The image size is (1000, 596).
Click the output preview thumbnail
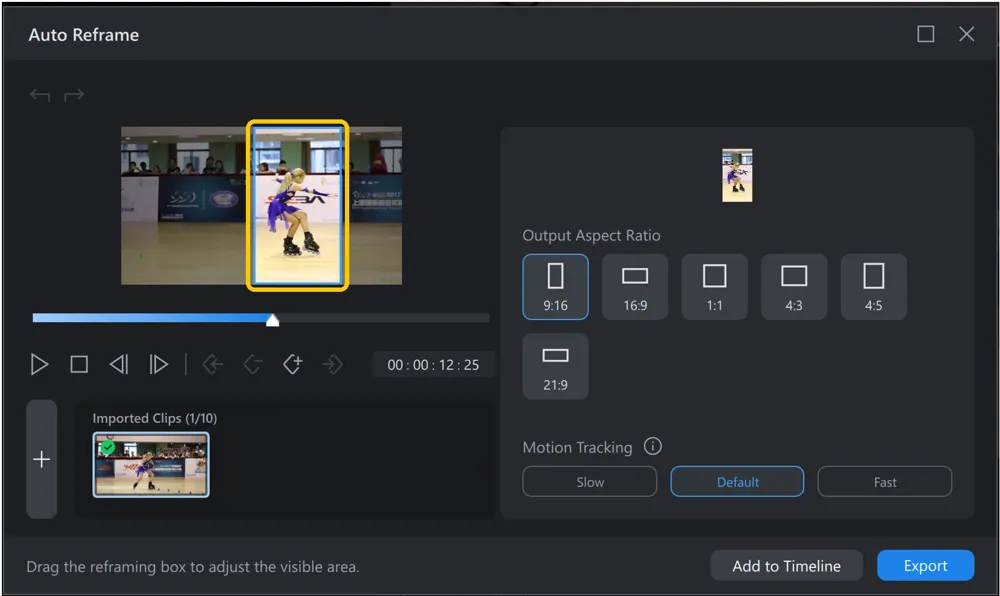pyautogui.click(x=737, y=175)
